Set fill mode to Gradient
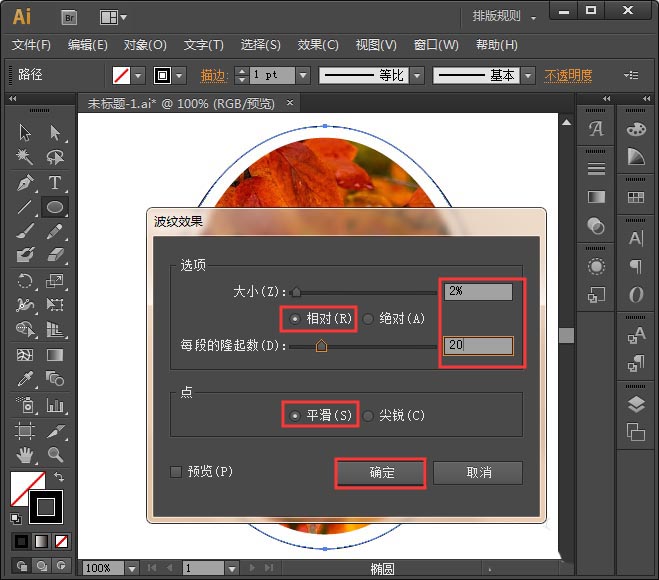The width and height of the screenshot is (659, 580). pyautogui.click(x=41, y=541)
